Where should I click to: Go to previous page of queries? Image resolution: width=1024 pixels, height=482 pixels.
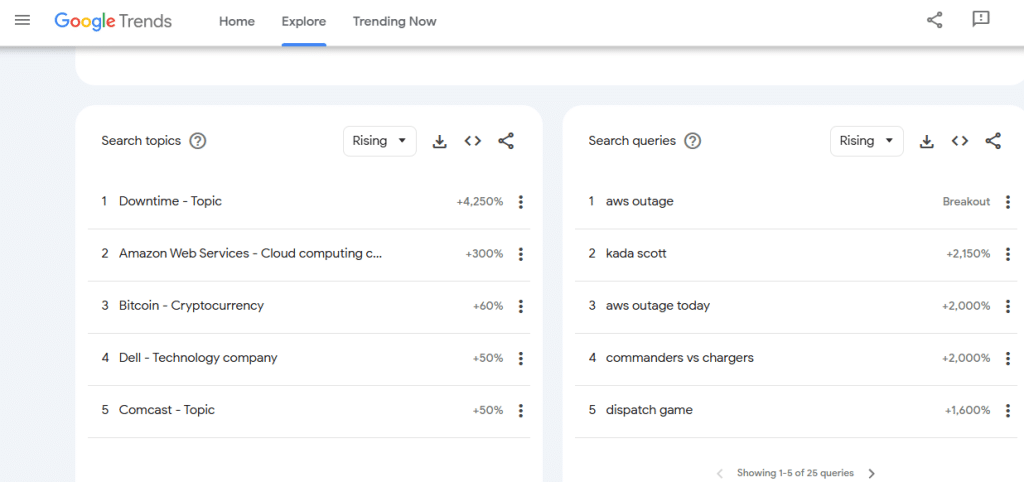pos(720,473)
